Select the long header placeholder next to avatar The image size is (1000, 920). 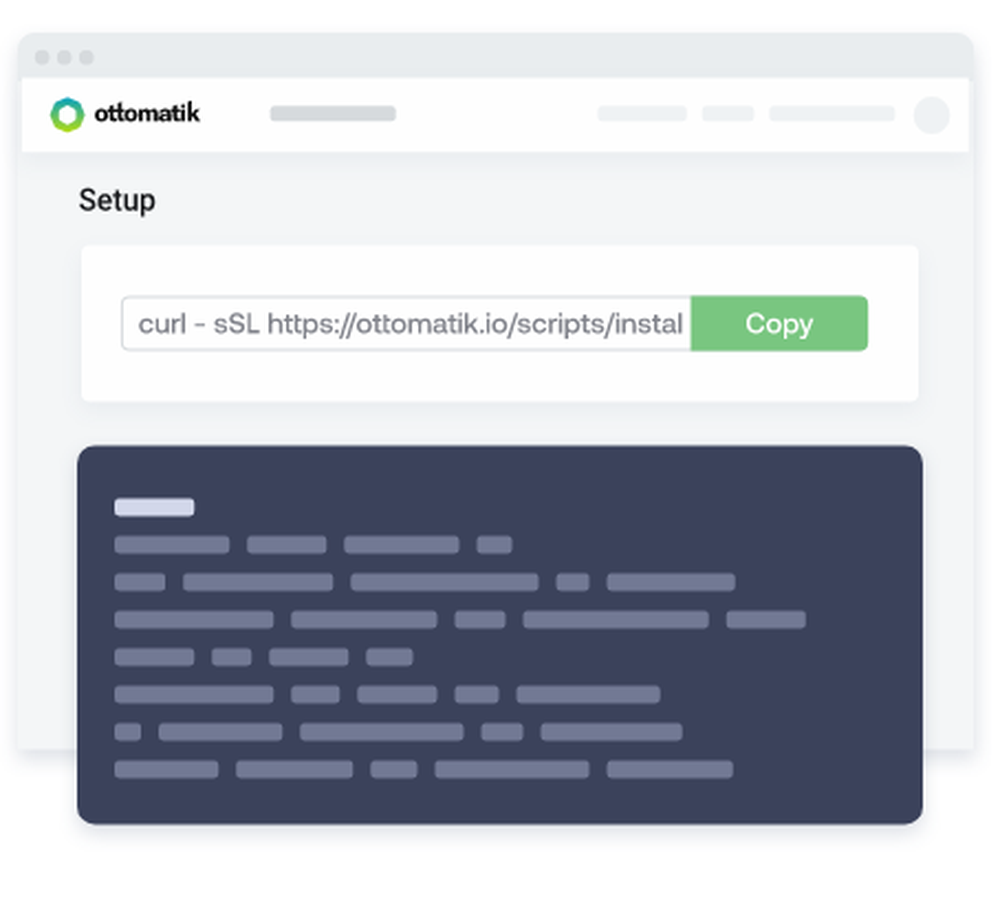(x=832, y=113)
